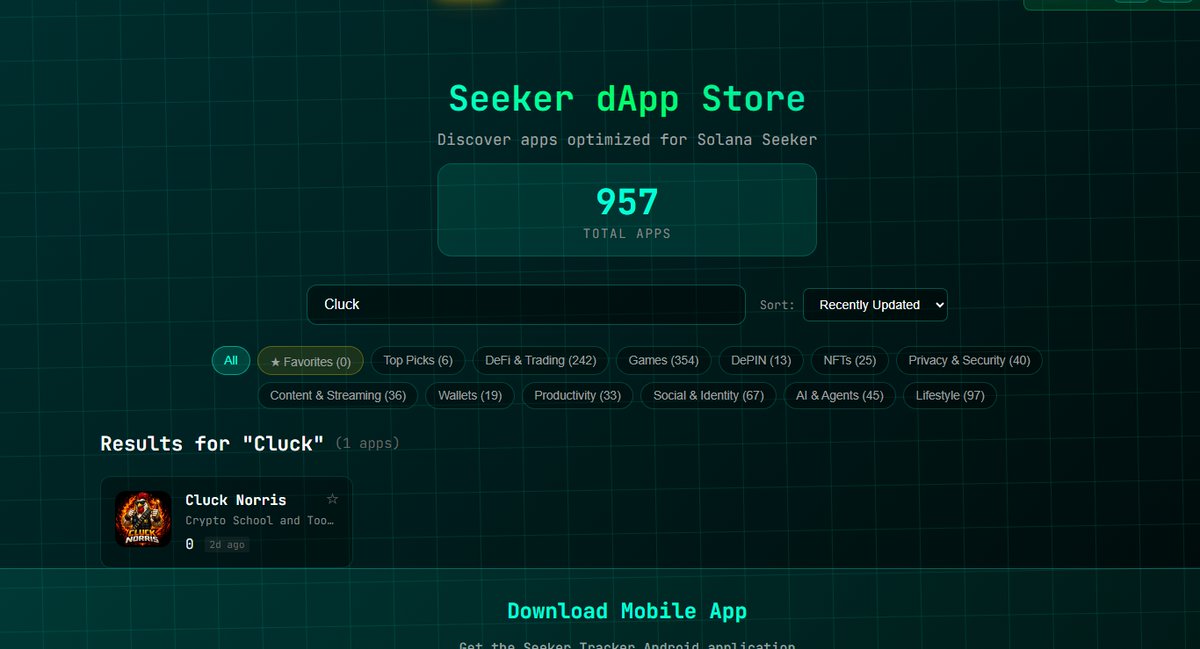1200x649 pixels.
Task: Click the "TOTAL APPS" label
Action: [627, 233]
